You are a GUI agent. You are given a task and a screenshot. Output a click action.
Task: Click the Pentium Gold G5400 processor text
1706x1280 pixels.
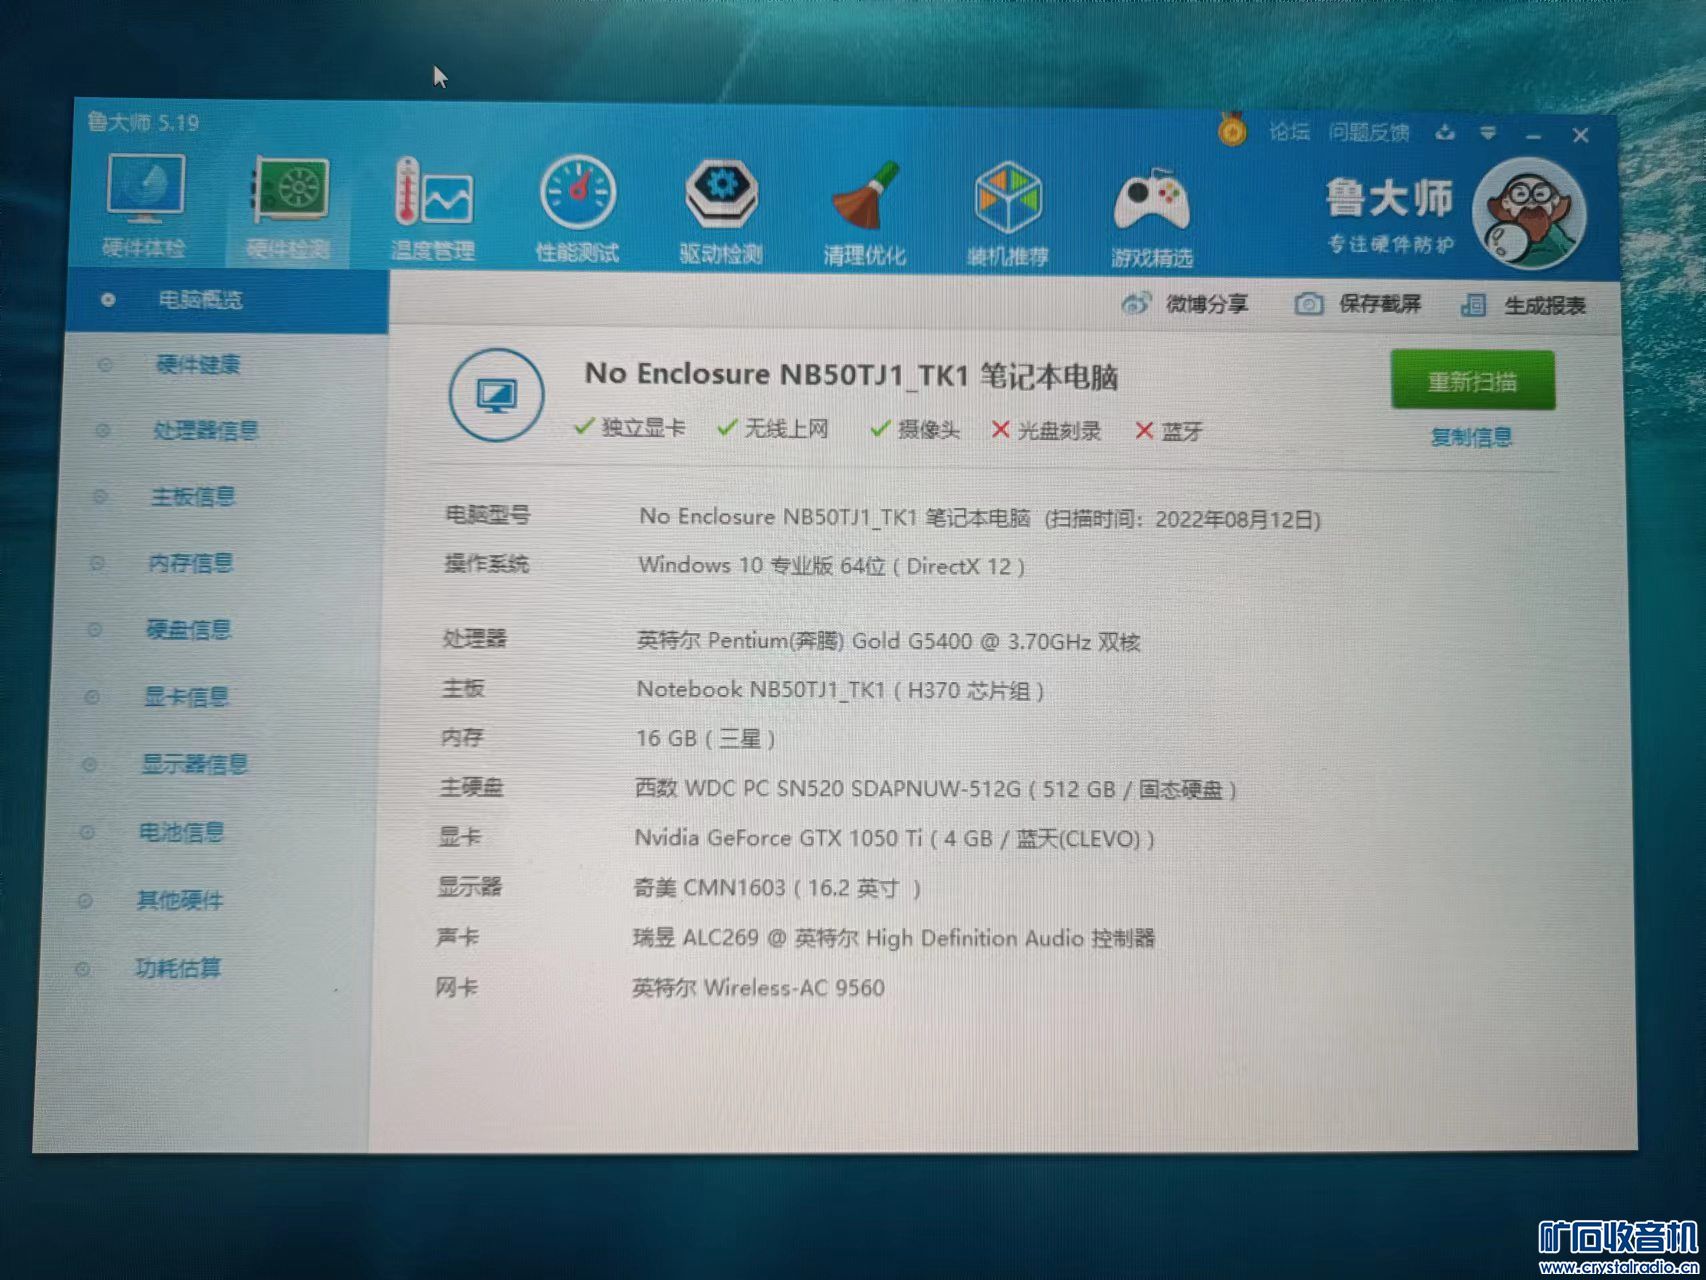pyautogui.click(x=889, y=641)
